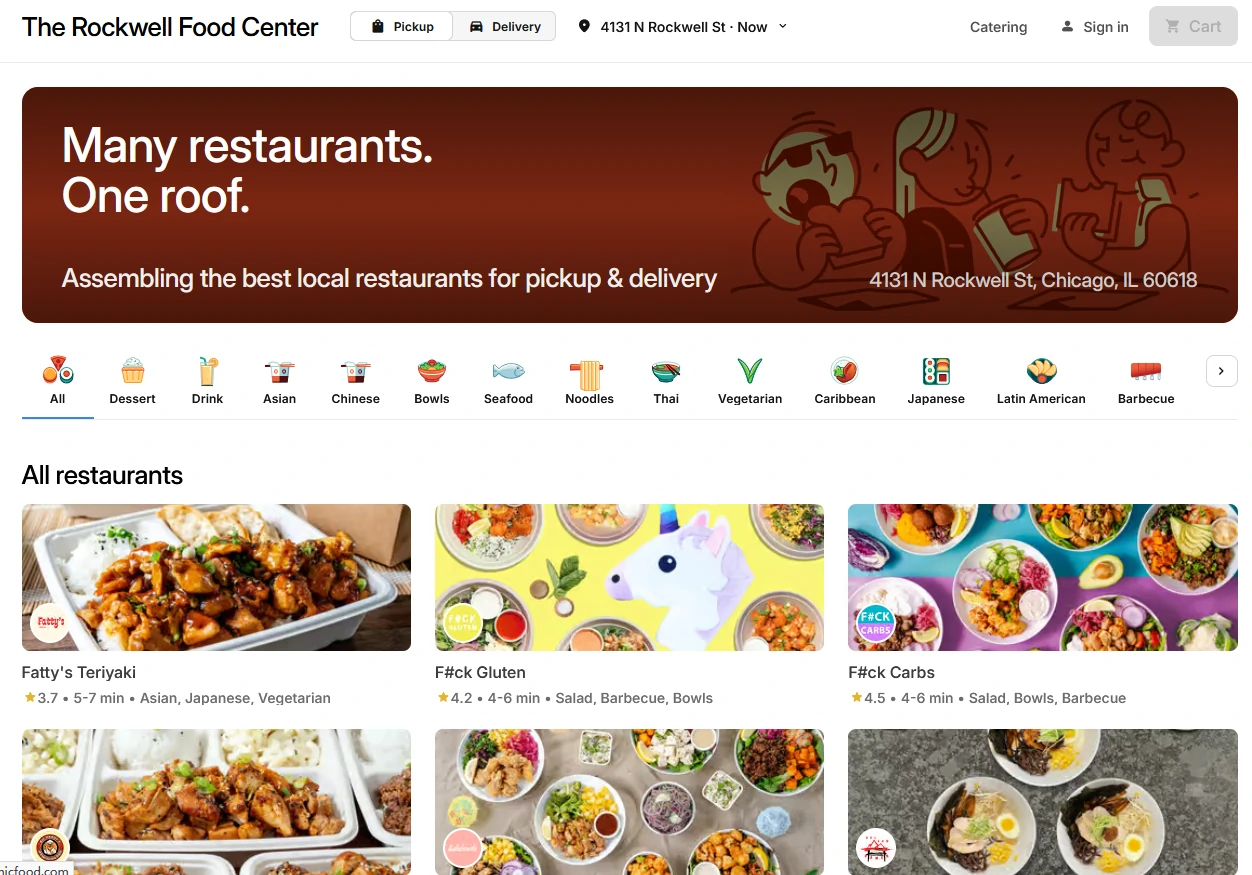Select the Barbecue category icon
1252x875 pixels.
click(x=1146, y=372)
